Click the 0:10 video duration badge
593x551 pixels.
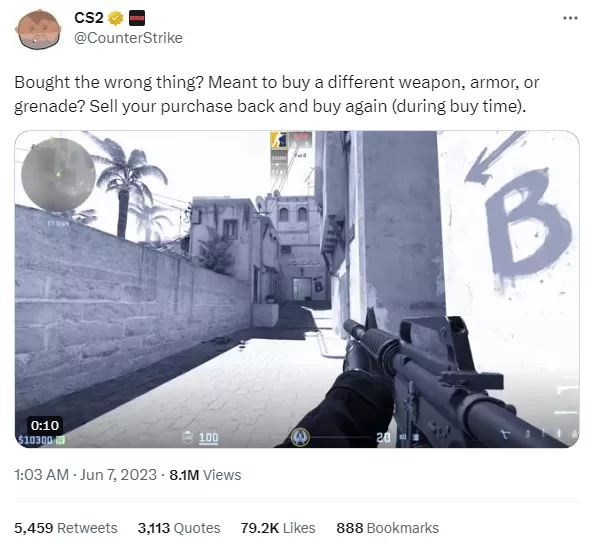coord(45,425)
